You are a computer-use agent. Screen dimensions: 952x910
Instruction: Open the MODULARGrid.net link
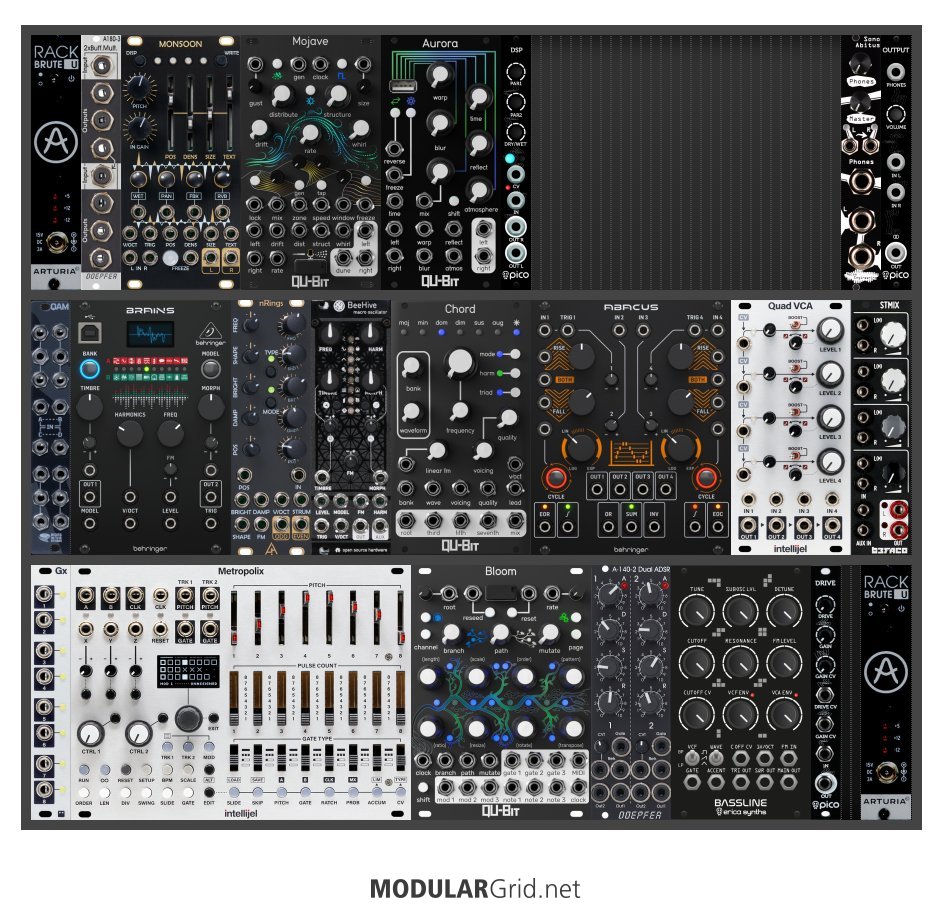click(x=475, y=889)
